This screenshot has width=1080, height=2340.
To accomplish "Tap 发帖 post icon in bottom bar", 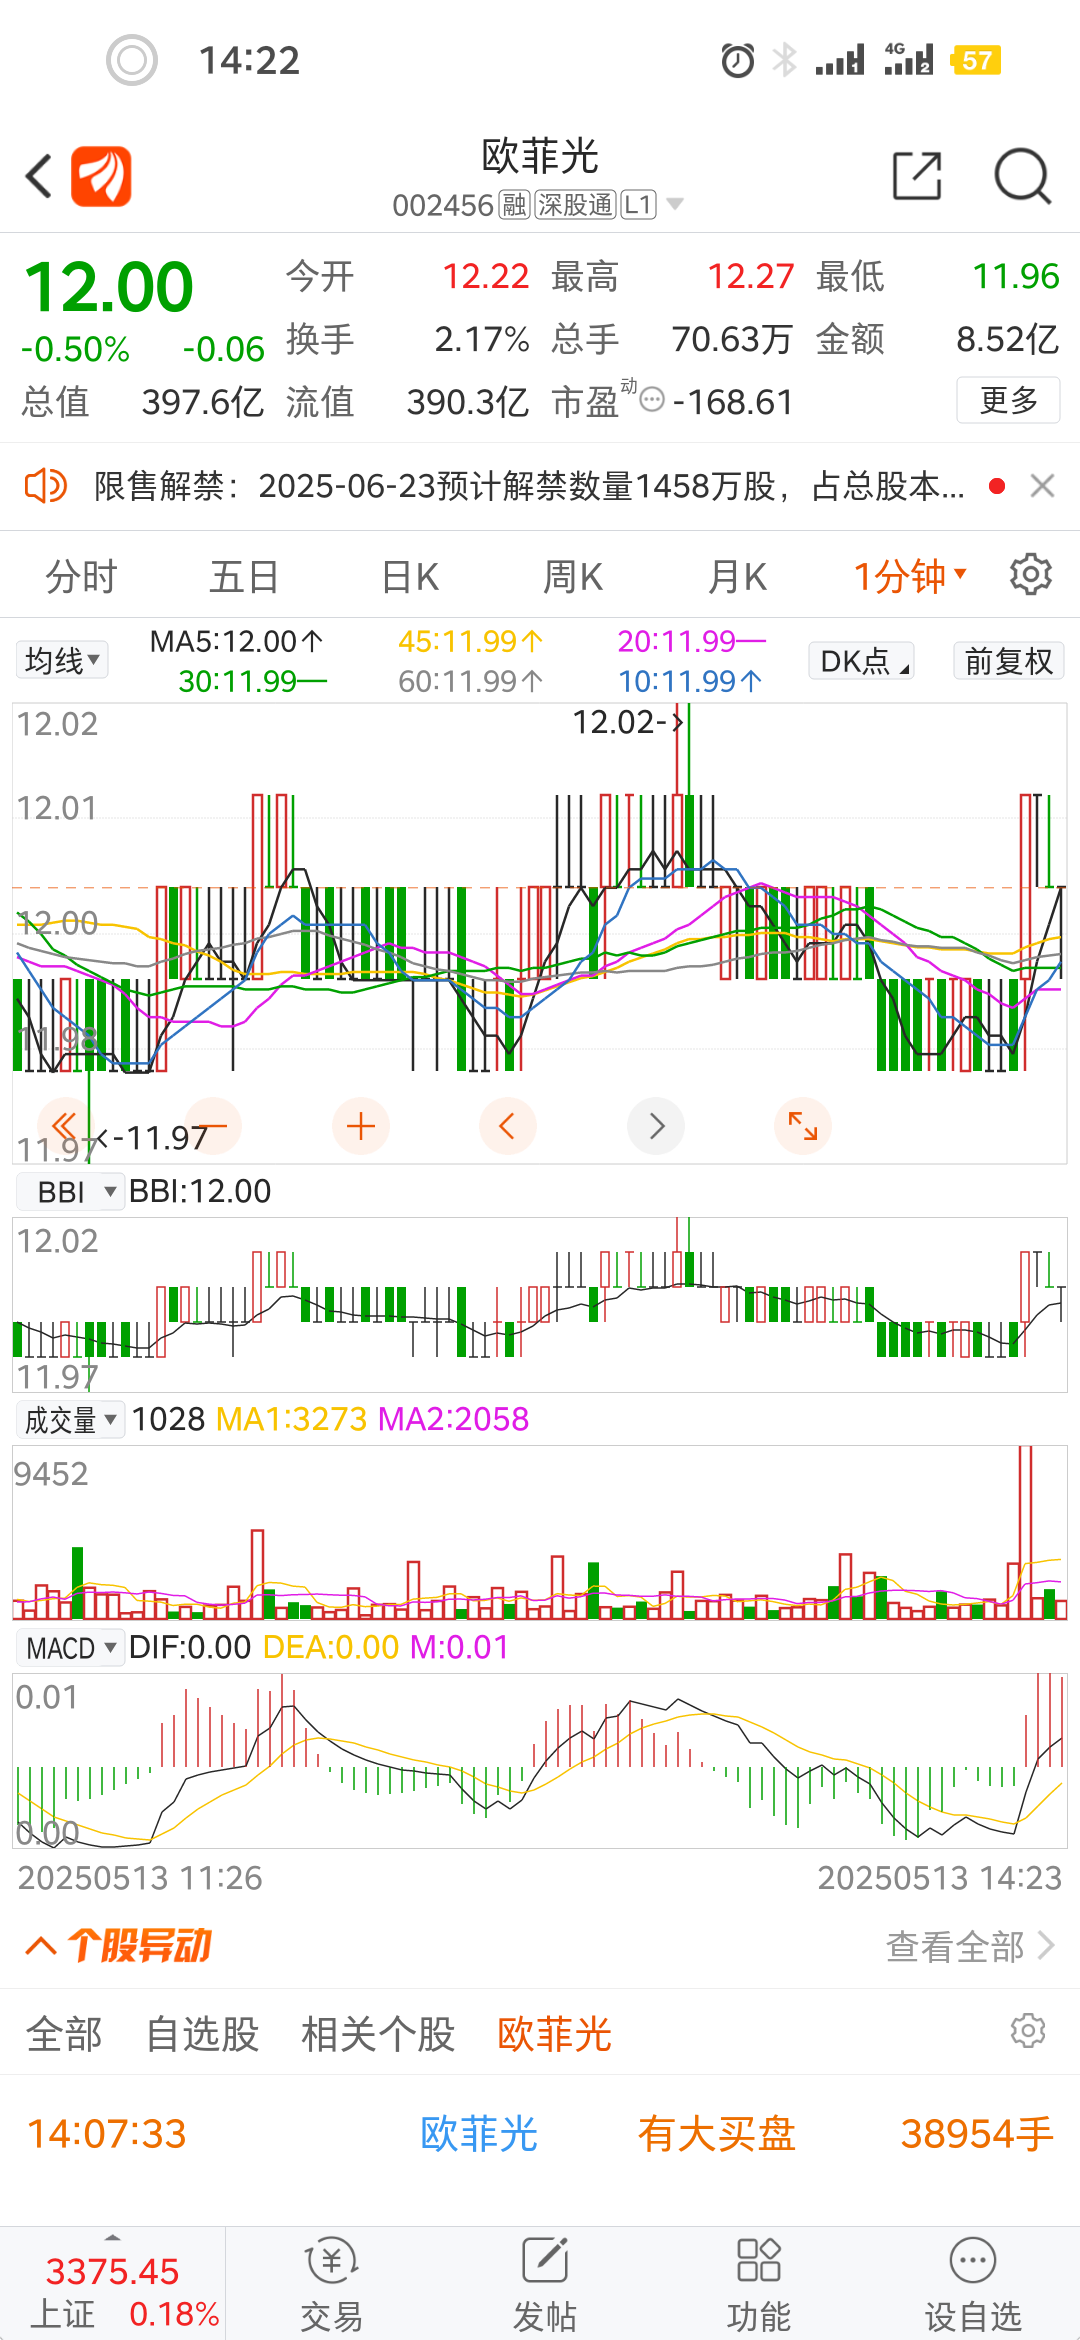I will click(545, 2262).
